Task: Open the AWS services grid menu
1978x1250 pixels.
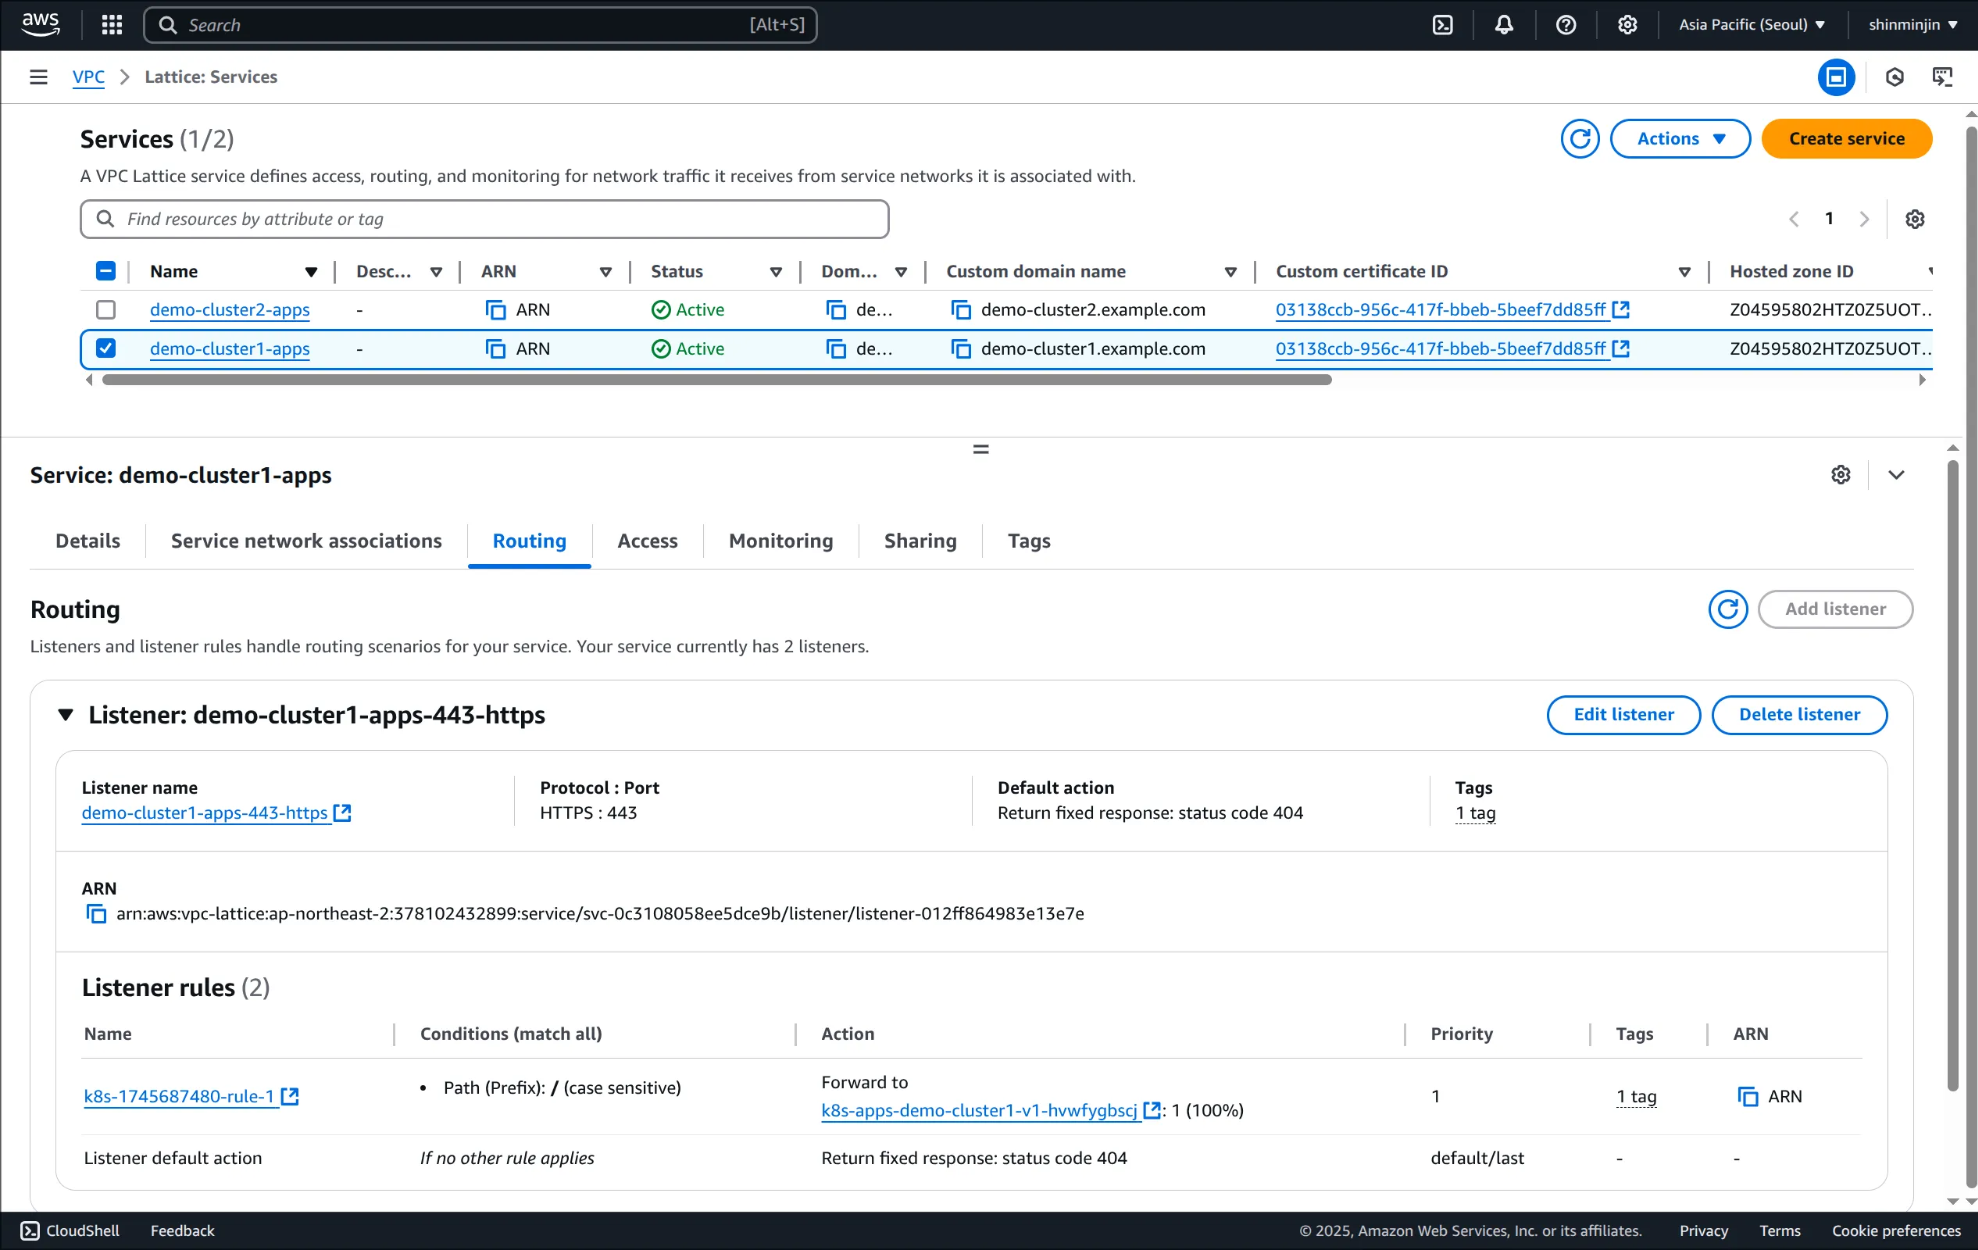Action: click(112, 25)
